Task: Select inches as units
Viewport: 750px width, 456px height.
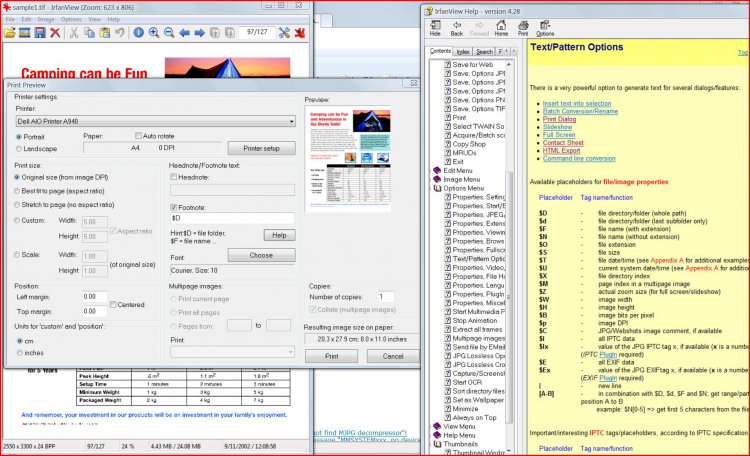Action: click(20, 353)
